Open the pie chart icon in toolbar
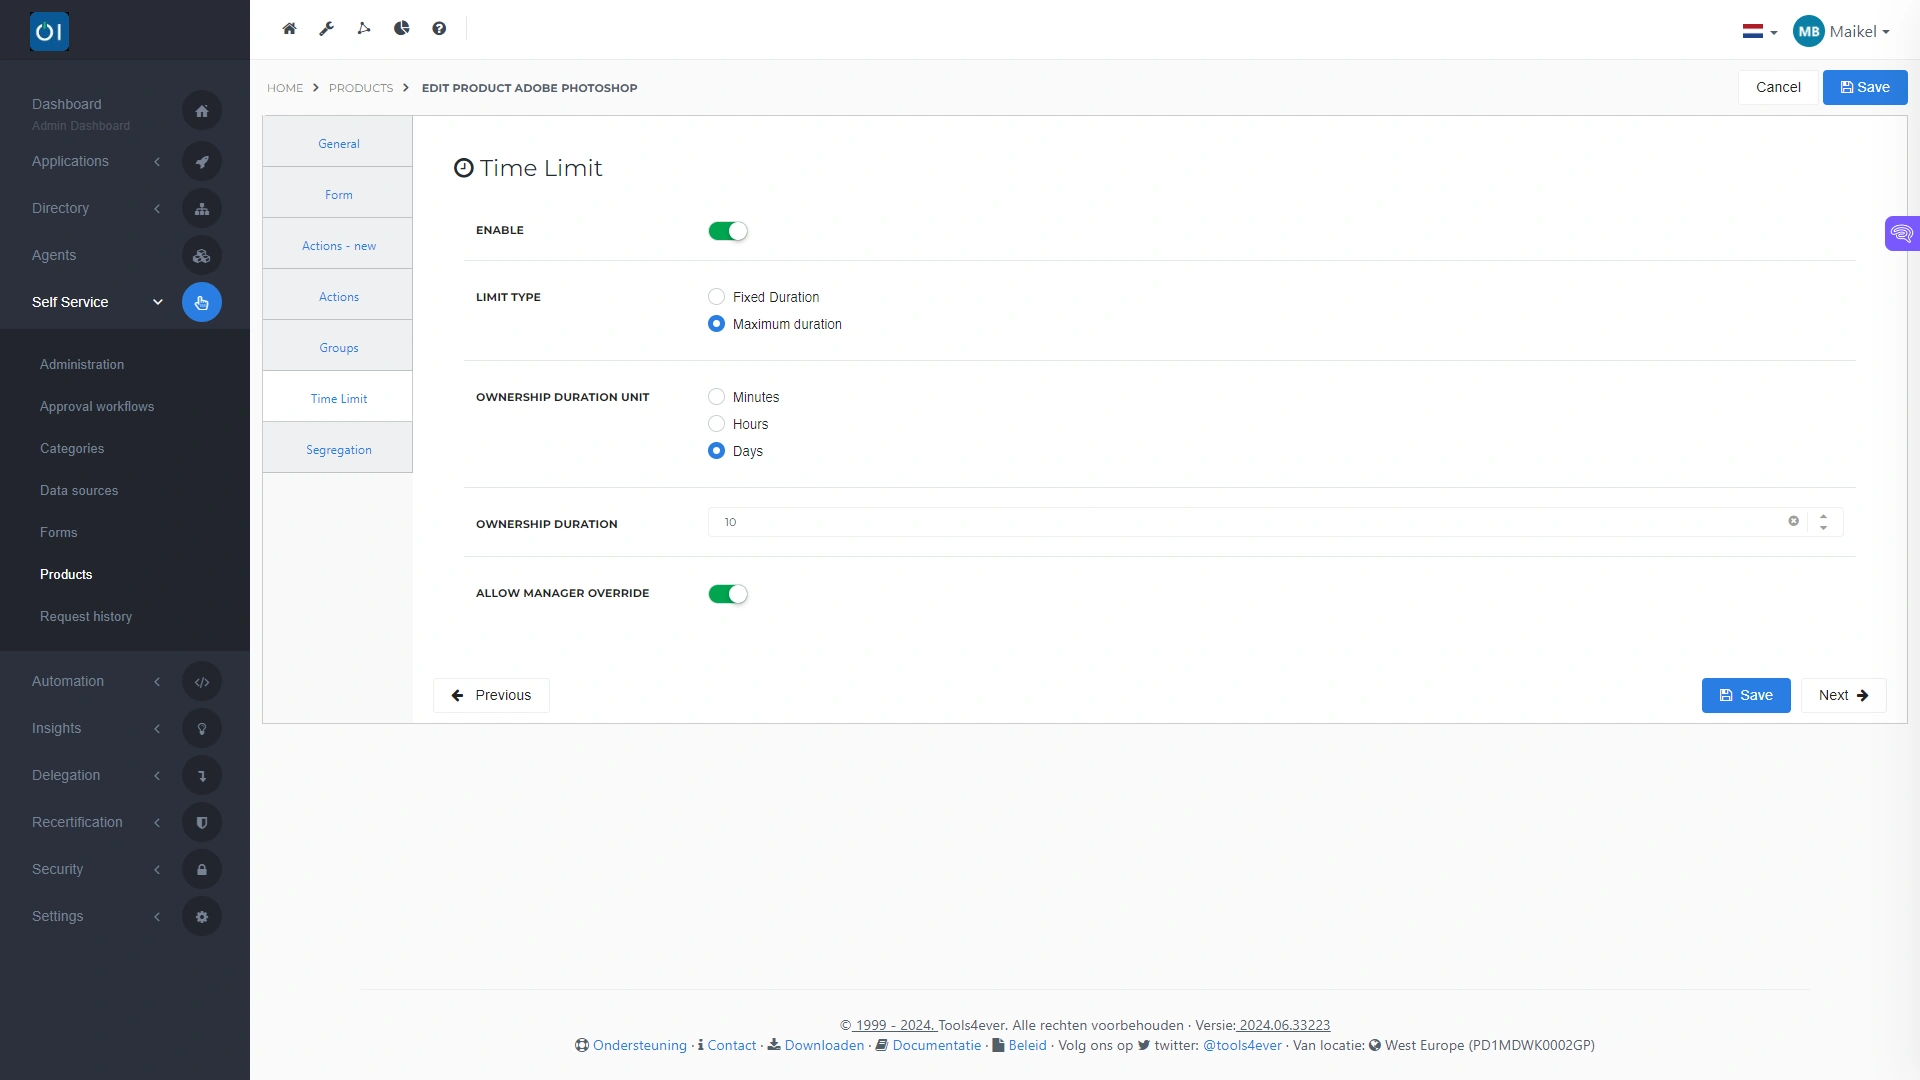The width and height of the screenshot is (1920, 1080). click(402, 29)
